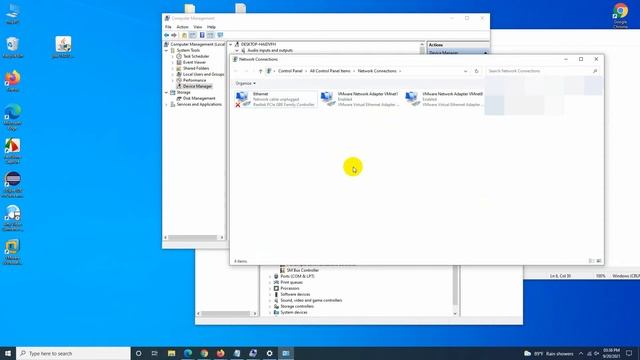Expand the Task Scheduler node
This screenshot has width=640, height=360.
click(x=173, y=56)
